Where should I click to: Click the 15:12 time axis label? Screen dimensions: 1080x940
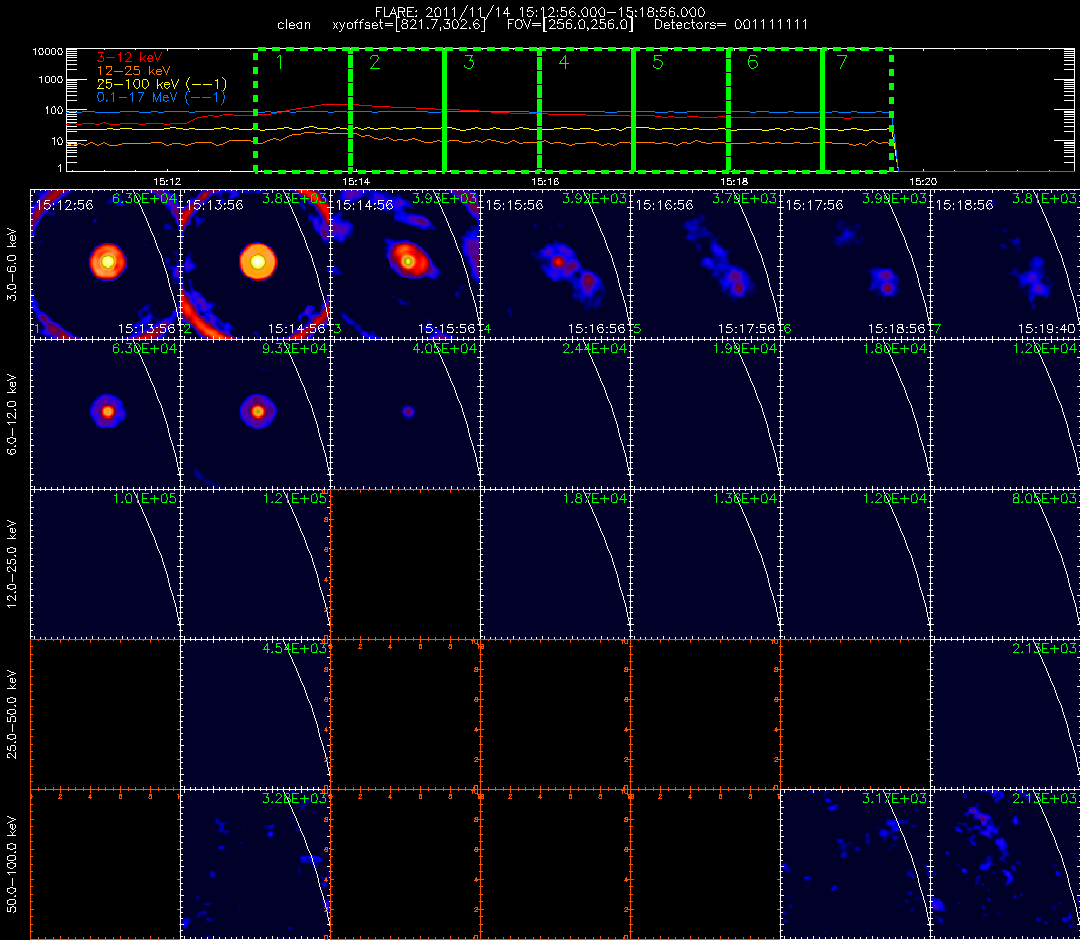167,181
